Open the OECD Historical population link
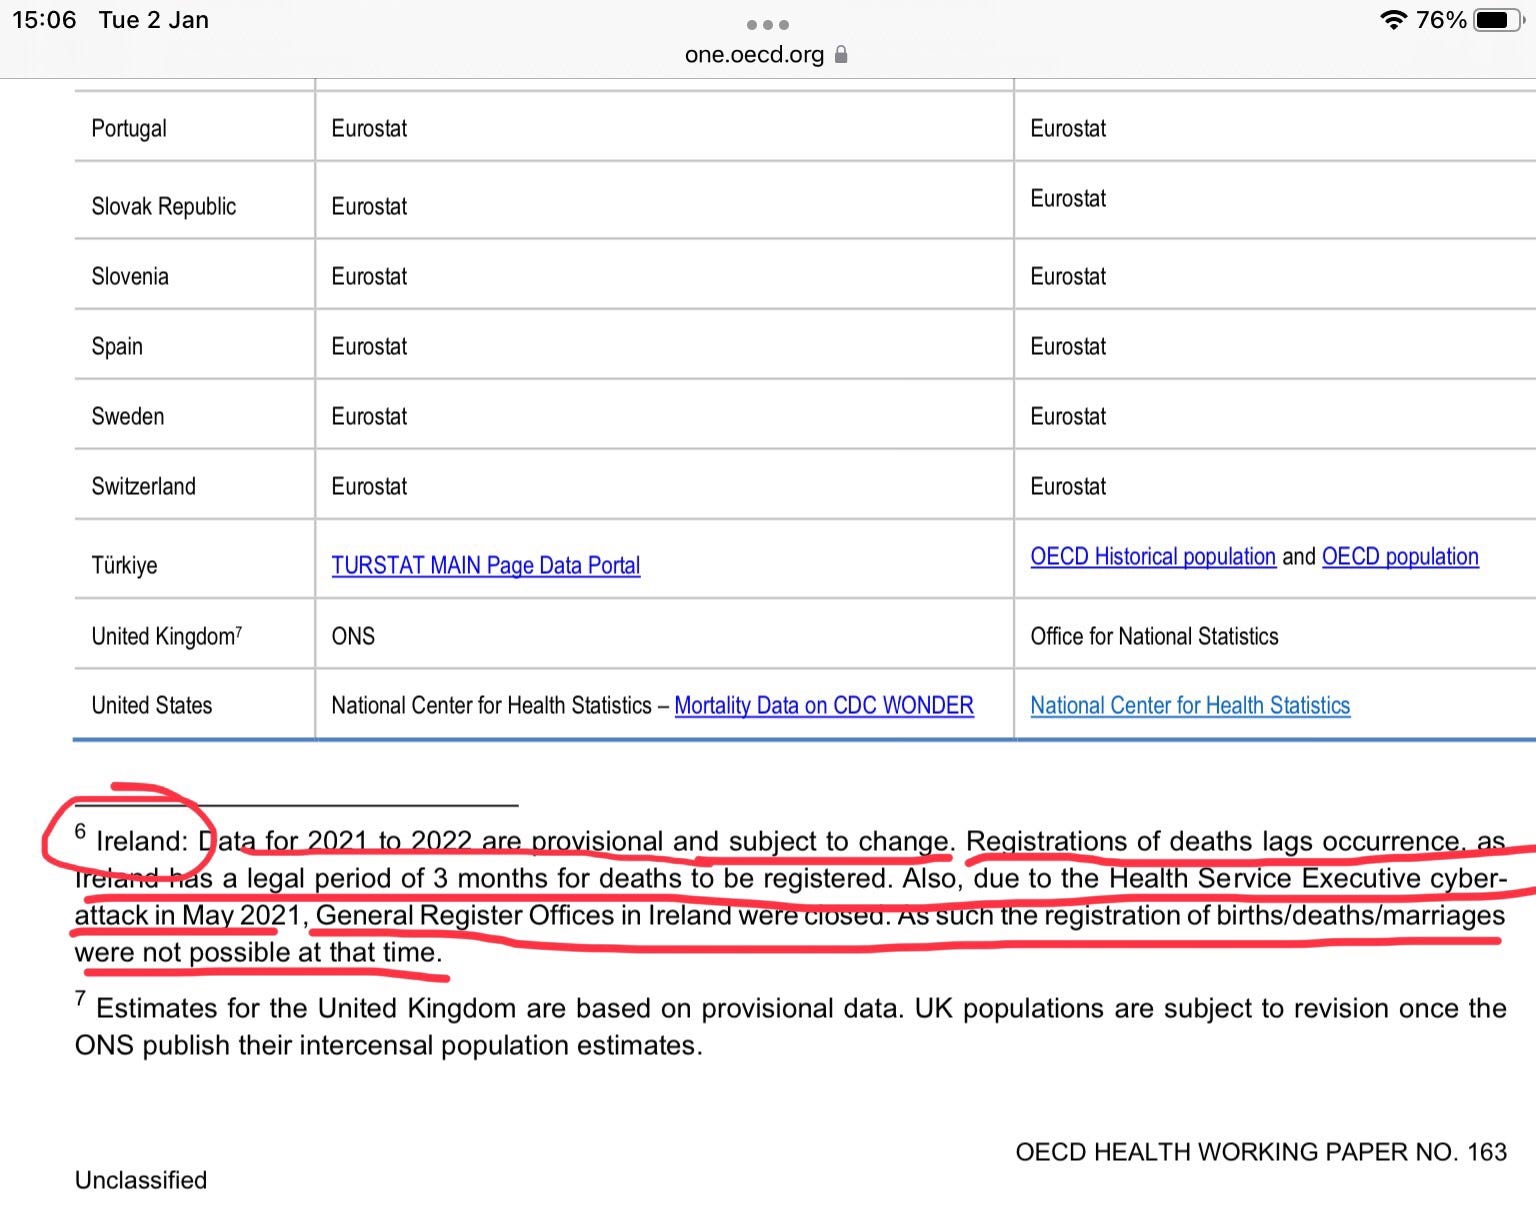 (1153, 556)
